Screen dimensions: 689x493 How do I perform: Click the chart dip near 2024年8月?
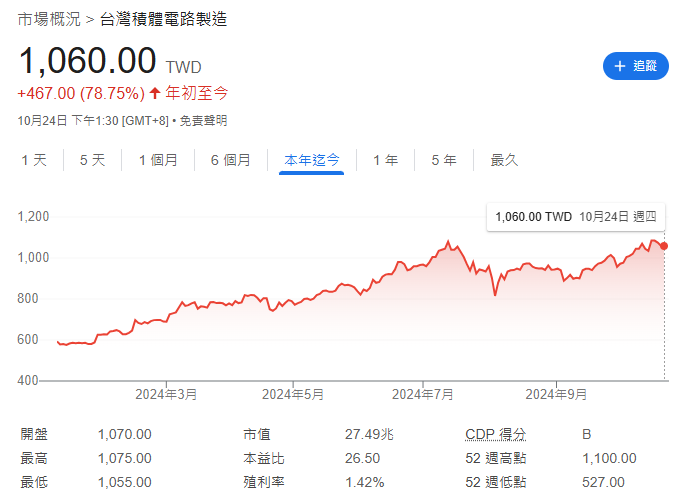(x=495, y=294)
